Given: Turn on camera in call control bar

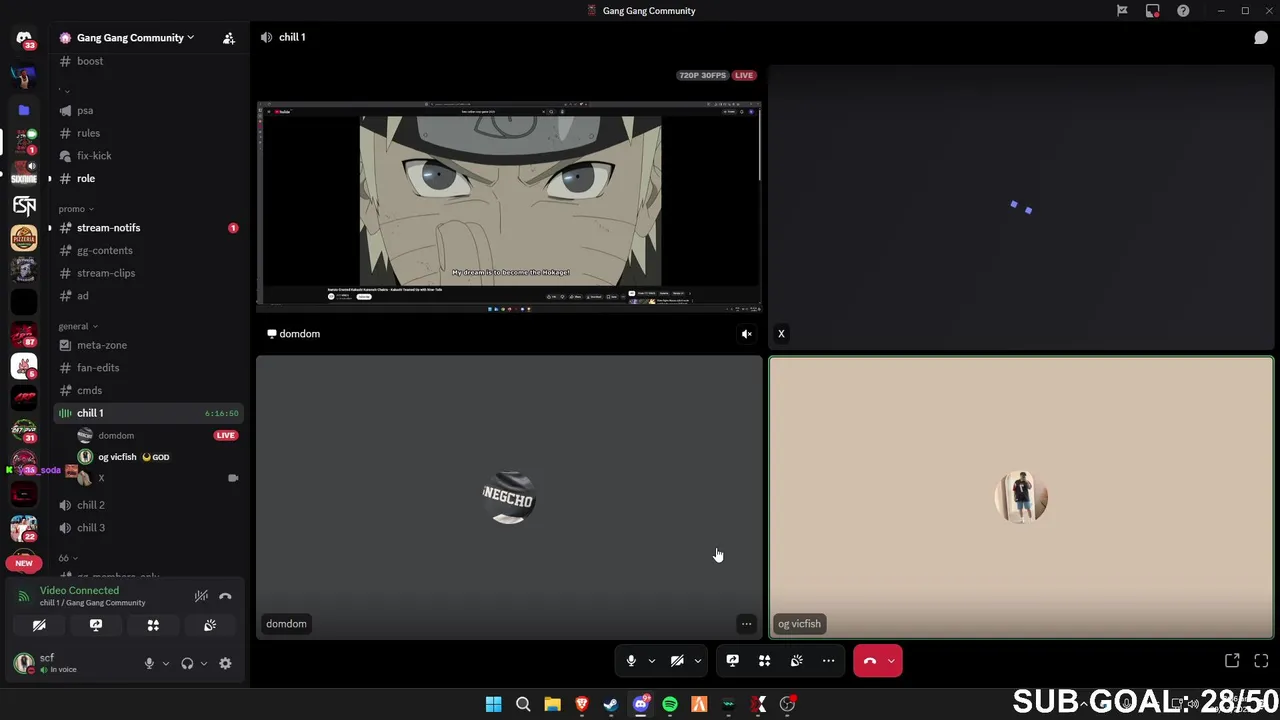Looking at the screenshot, I should [x=677, y=661].
